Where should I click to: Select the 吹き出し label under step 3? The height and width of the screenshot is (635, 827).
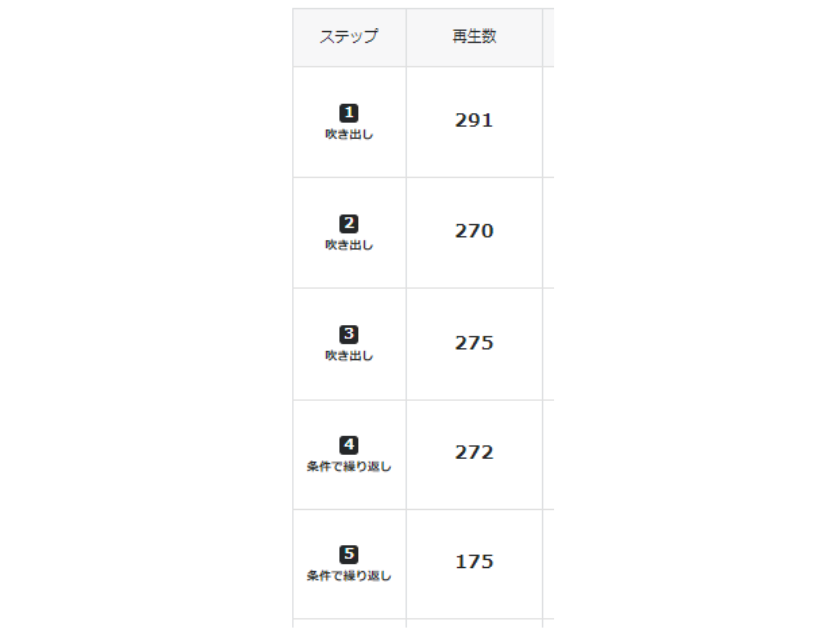pos(349,356)
